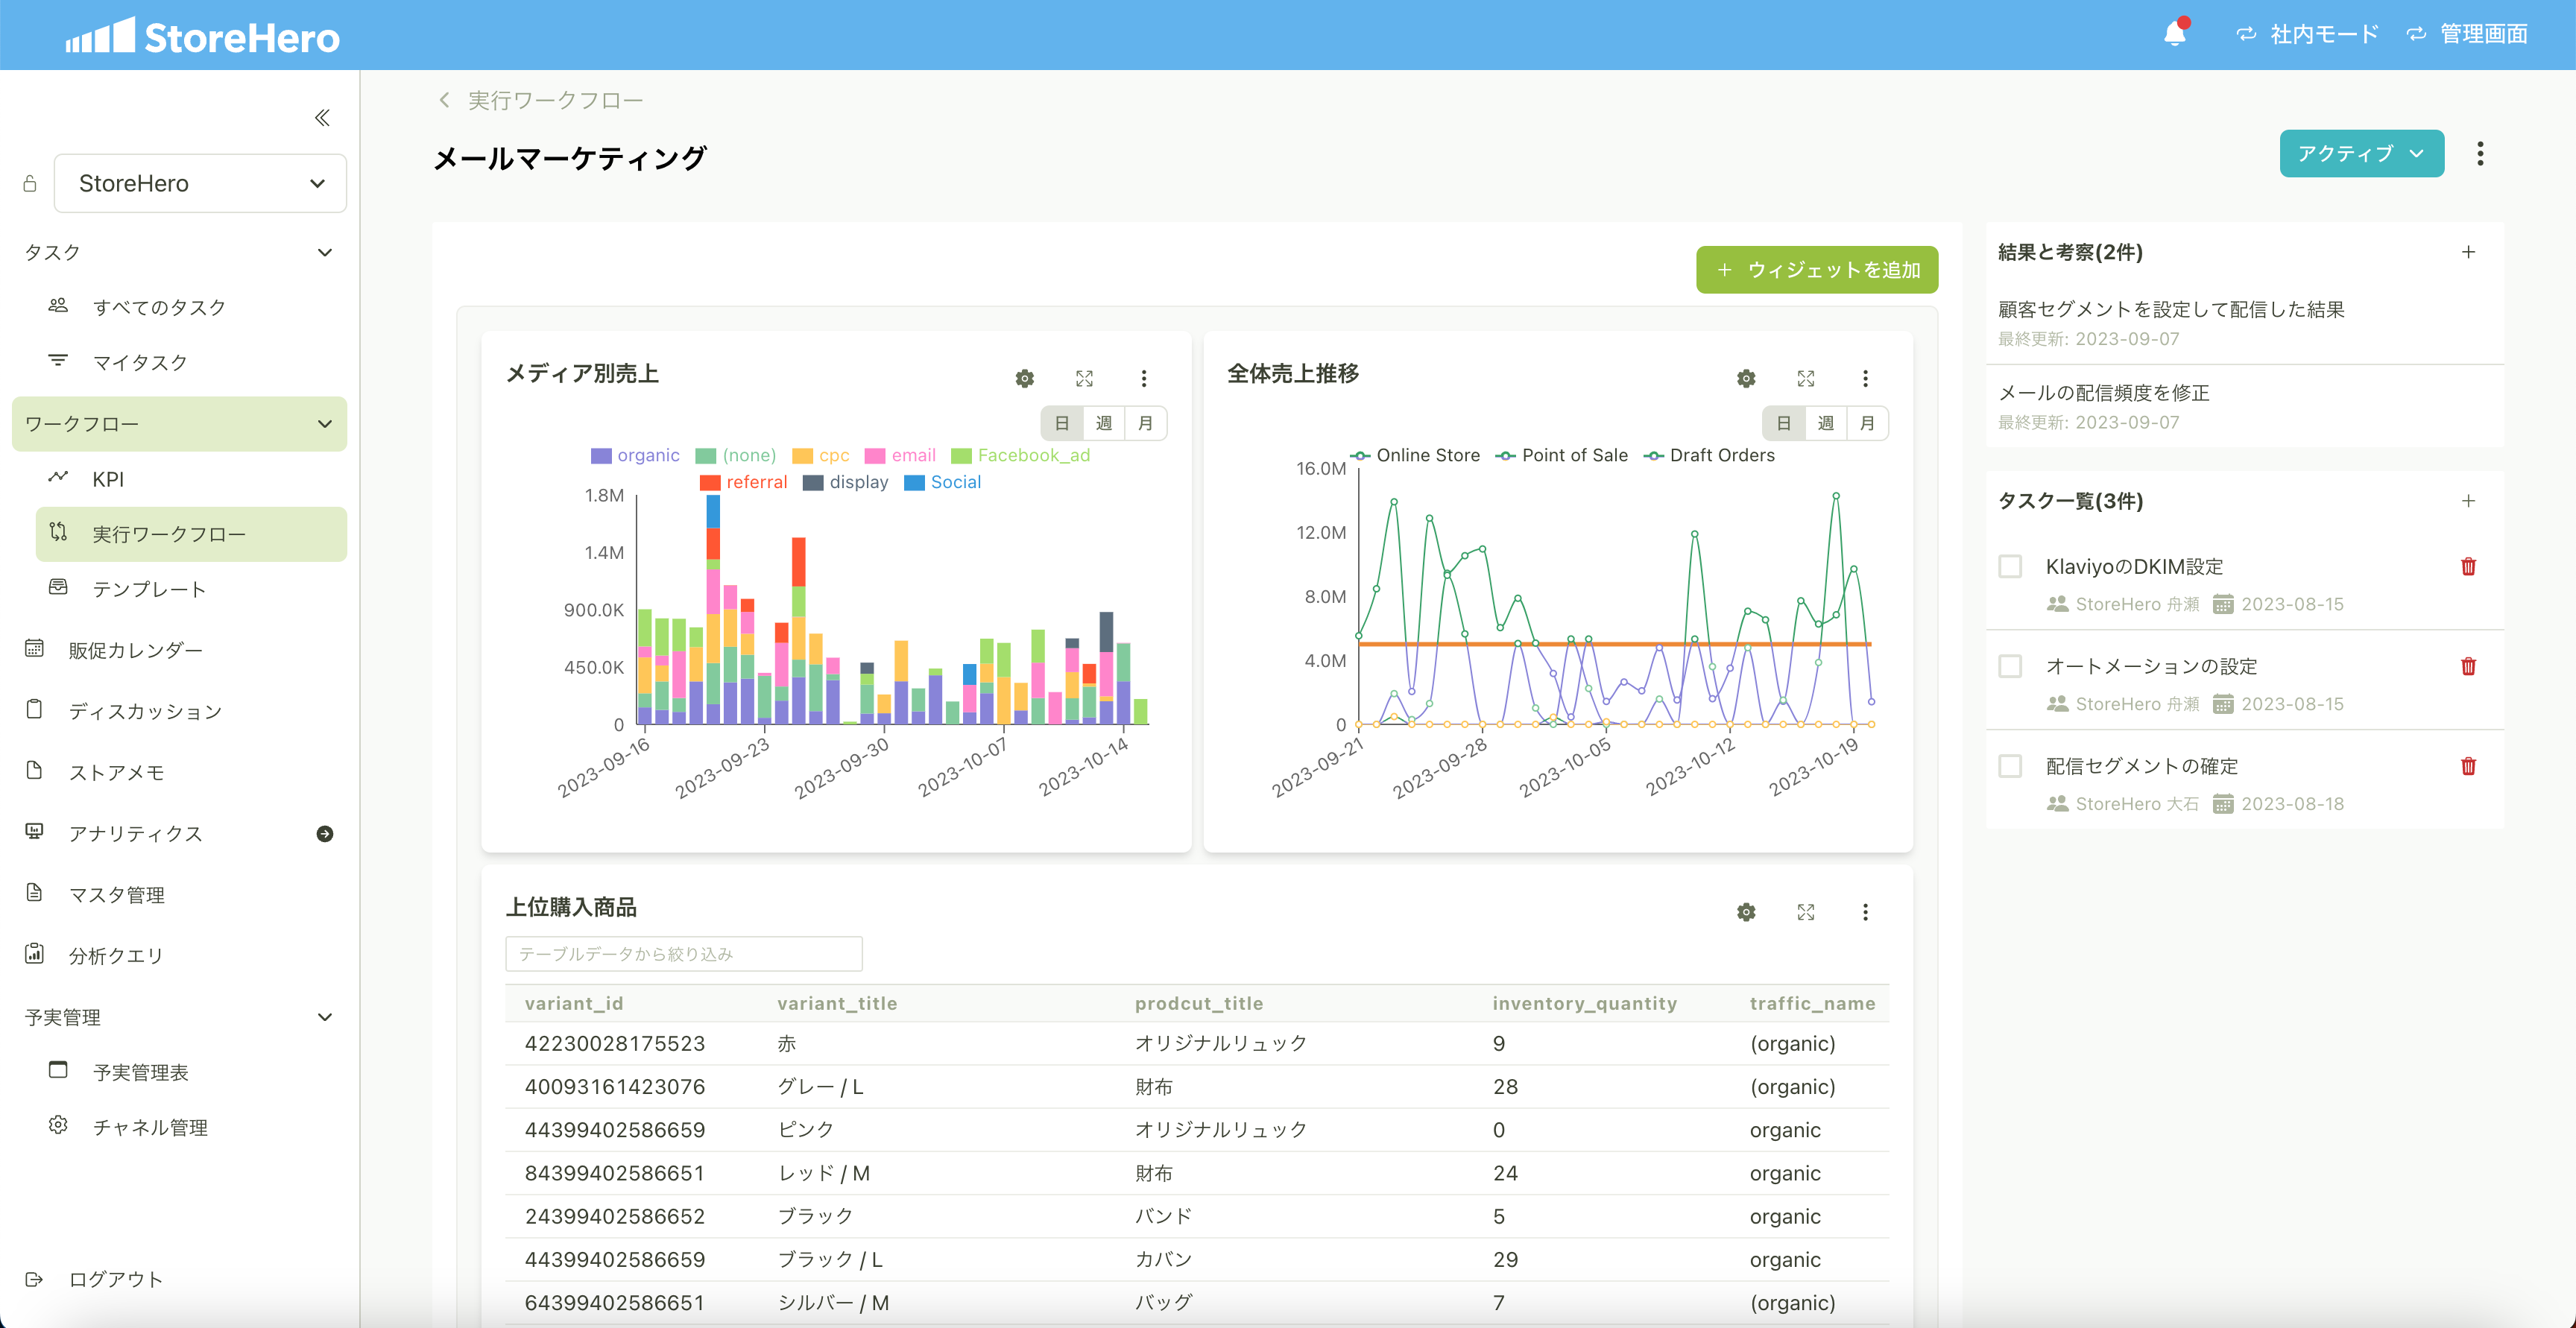Click the StoreHero logo
This screenshot has height=1328, width=2576.
(203, 36)
